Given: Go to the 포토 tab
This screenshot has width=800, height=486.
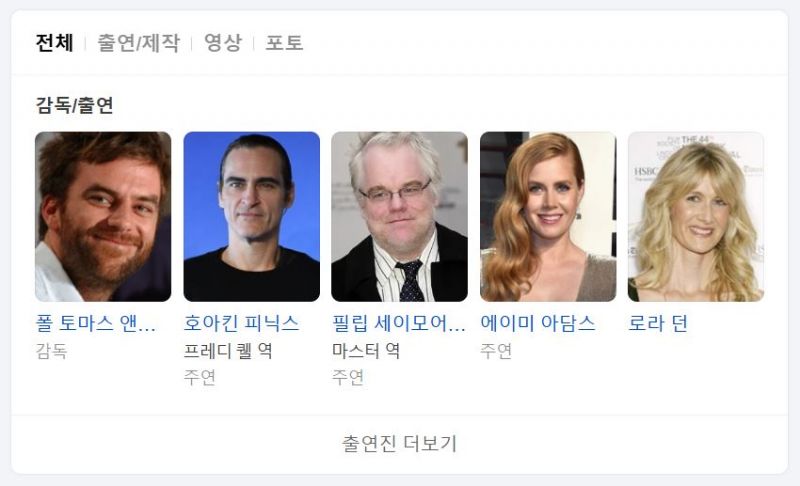Looking at the screenshot, I should pos(284,42).
